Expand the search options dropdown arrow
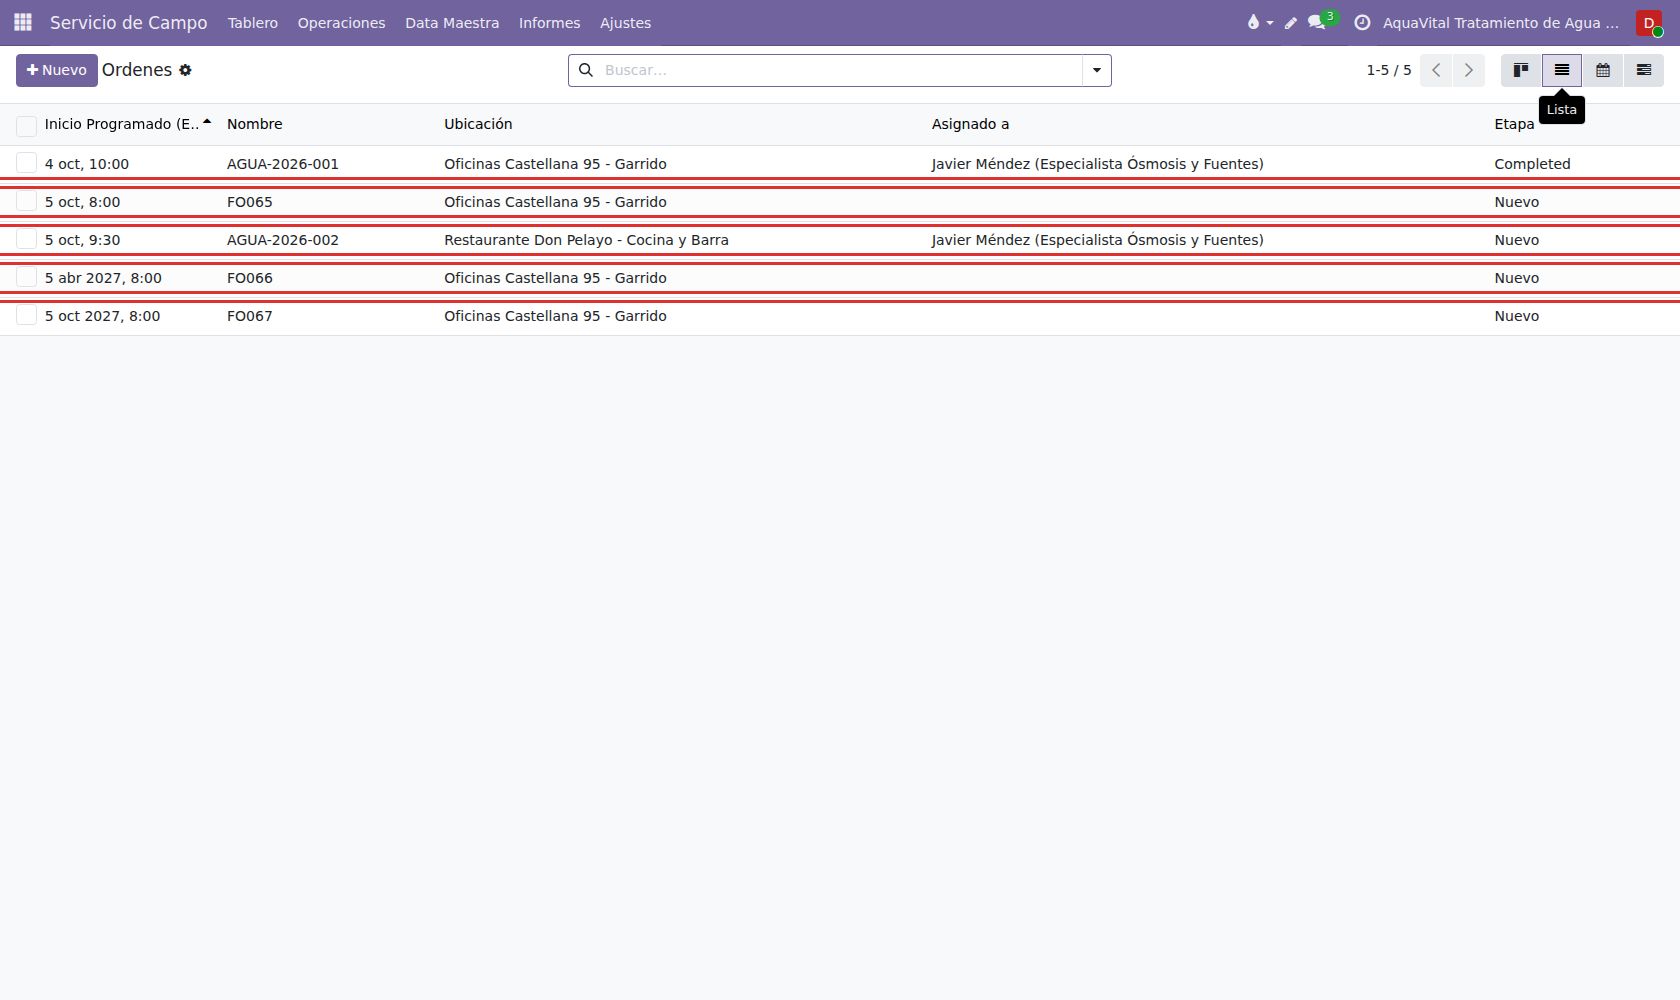This screenshot has height=1000, width=1680. 1097,70
